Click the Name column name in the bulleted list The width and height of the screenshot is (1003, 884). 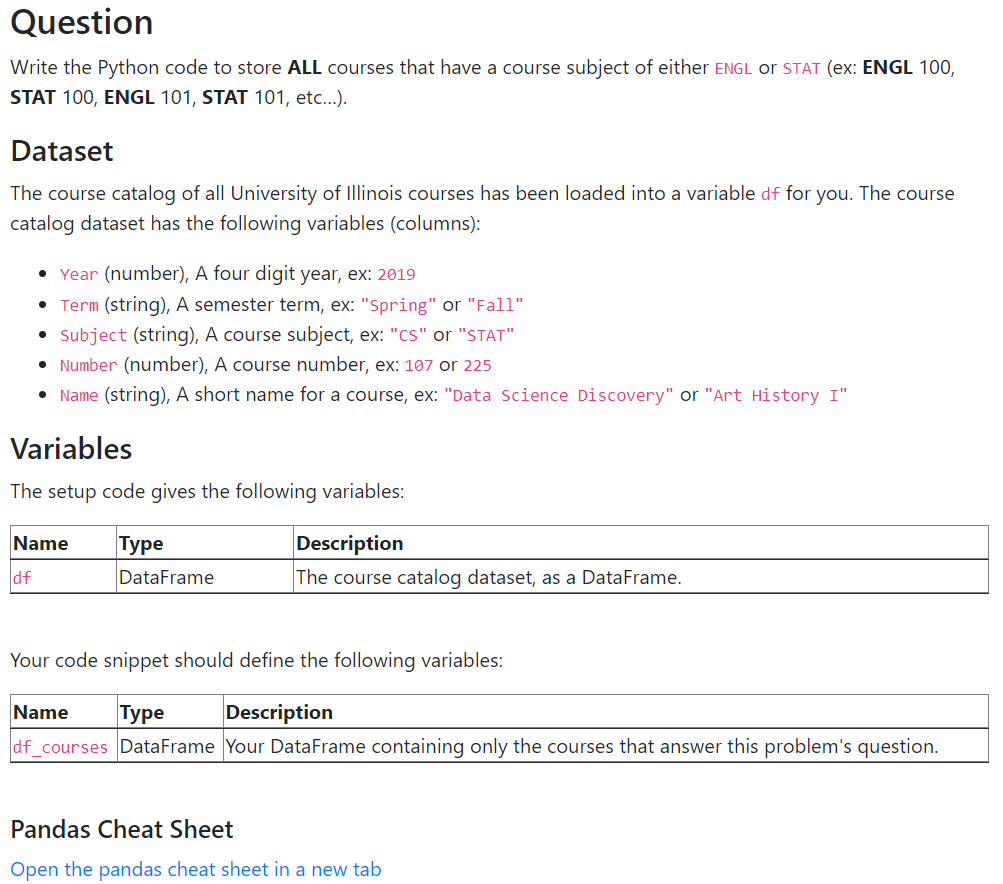[79, 395]
